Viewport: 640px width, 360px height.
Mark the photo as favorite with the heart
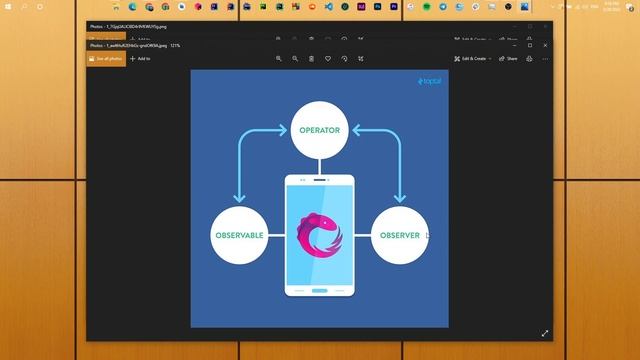[x=328, y=59]
